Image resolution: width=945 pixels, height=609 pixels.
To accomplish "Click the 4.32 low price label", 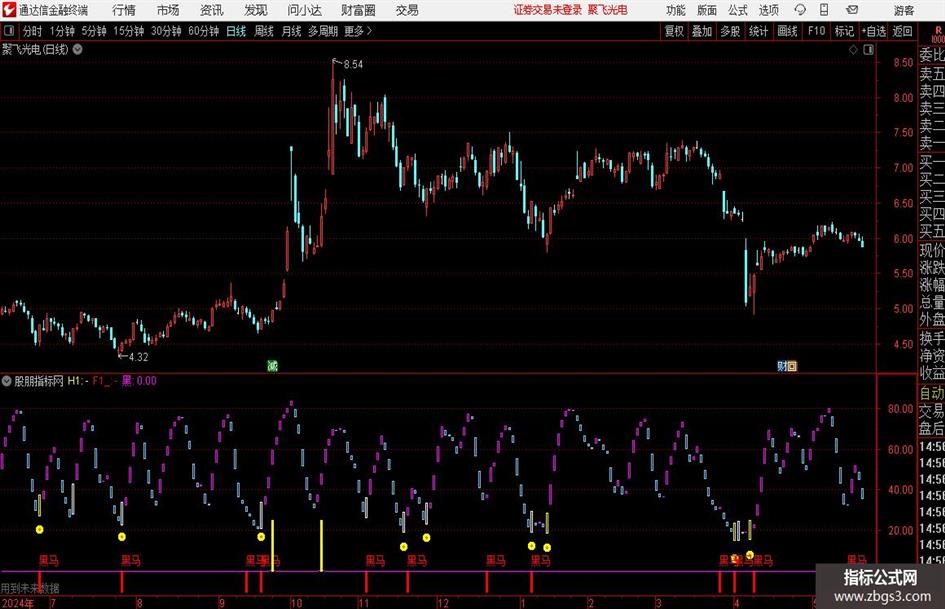I will [139, 357].
